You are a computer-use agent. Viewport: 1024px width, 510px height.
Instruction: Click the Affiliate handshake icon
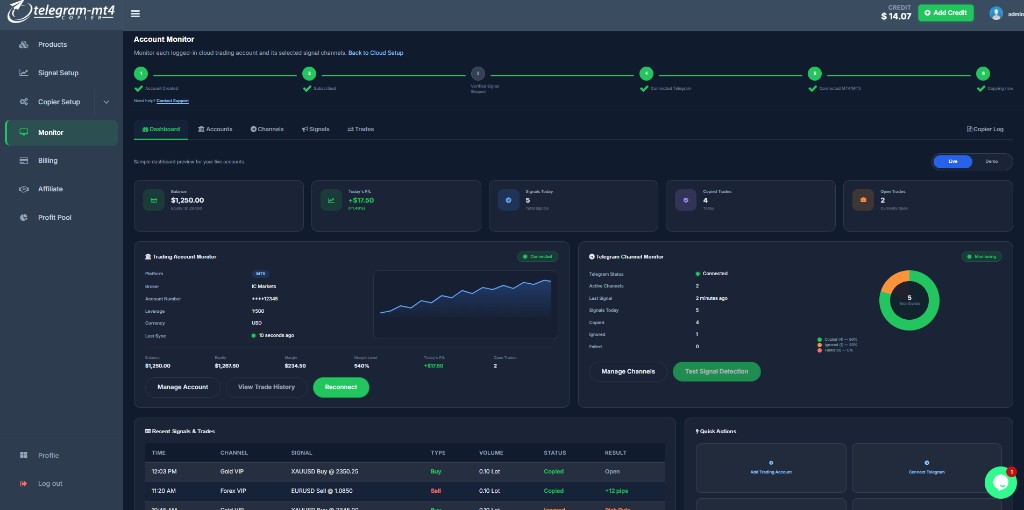tap(24, 189)
